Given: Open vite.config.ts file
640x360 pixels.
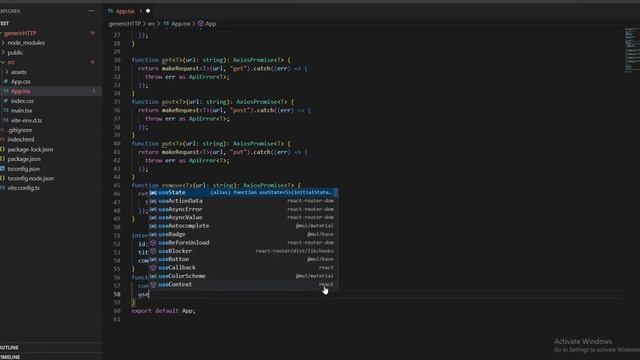Looking at the screenshot, I should pyautogui.click(x=24, y=188).
